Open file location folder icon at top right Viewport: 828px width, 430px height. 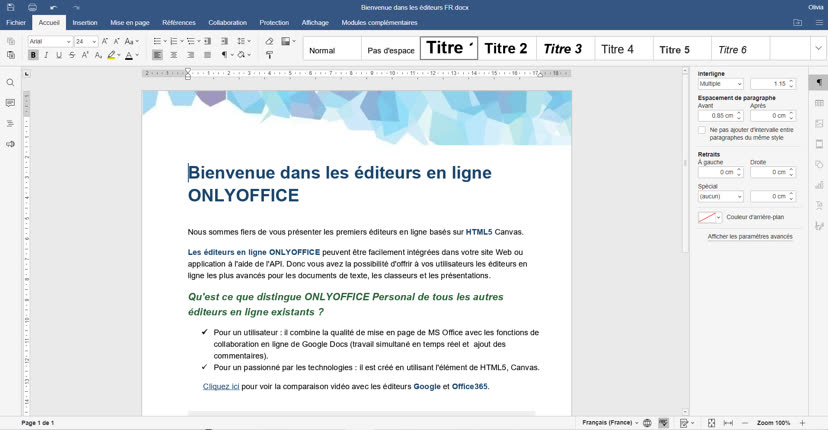click(797, 23)
